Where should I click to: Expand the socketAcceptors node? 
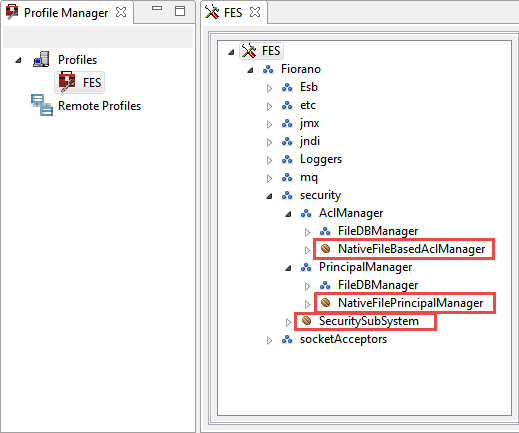point(269,340)
